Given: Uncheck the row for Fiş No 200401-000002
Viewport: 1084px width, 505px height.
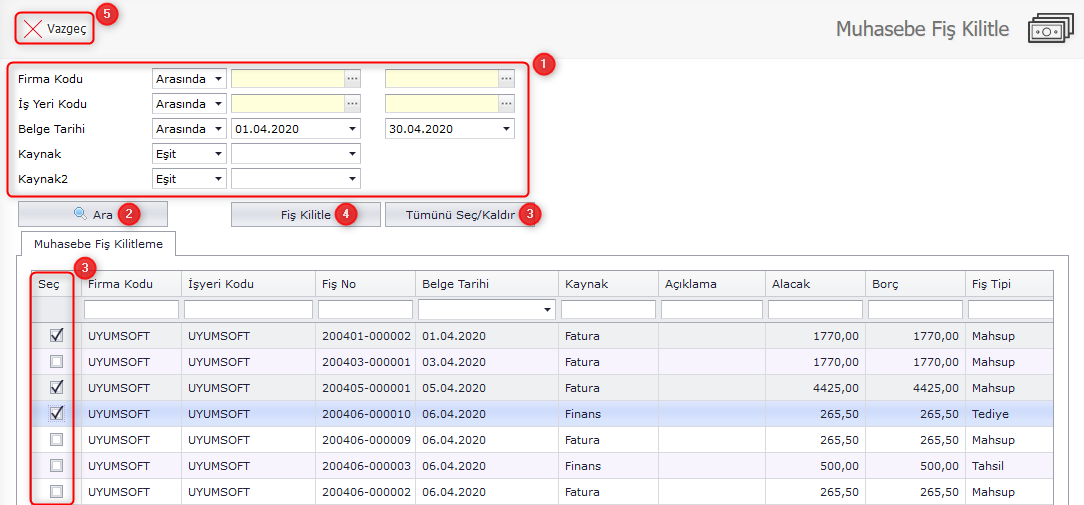Looking at the screenshot, I should tap(56, 336).
